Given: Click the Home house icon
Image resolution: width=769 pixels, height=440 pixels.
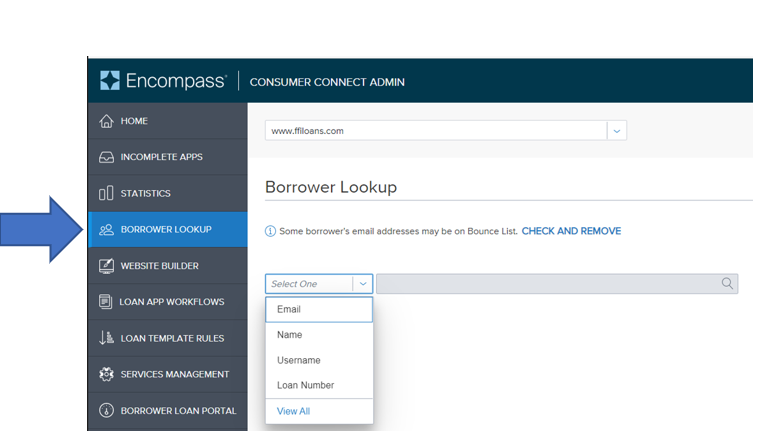Looking at the screenshot, I should pyautogui.click(x=106, y=121).
